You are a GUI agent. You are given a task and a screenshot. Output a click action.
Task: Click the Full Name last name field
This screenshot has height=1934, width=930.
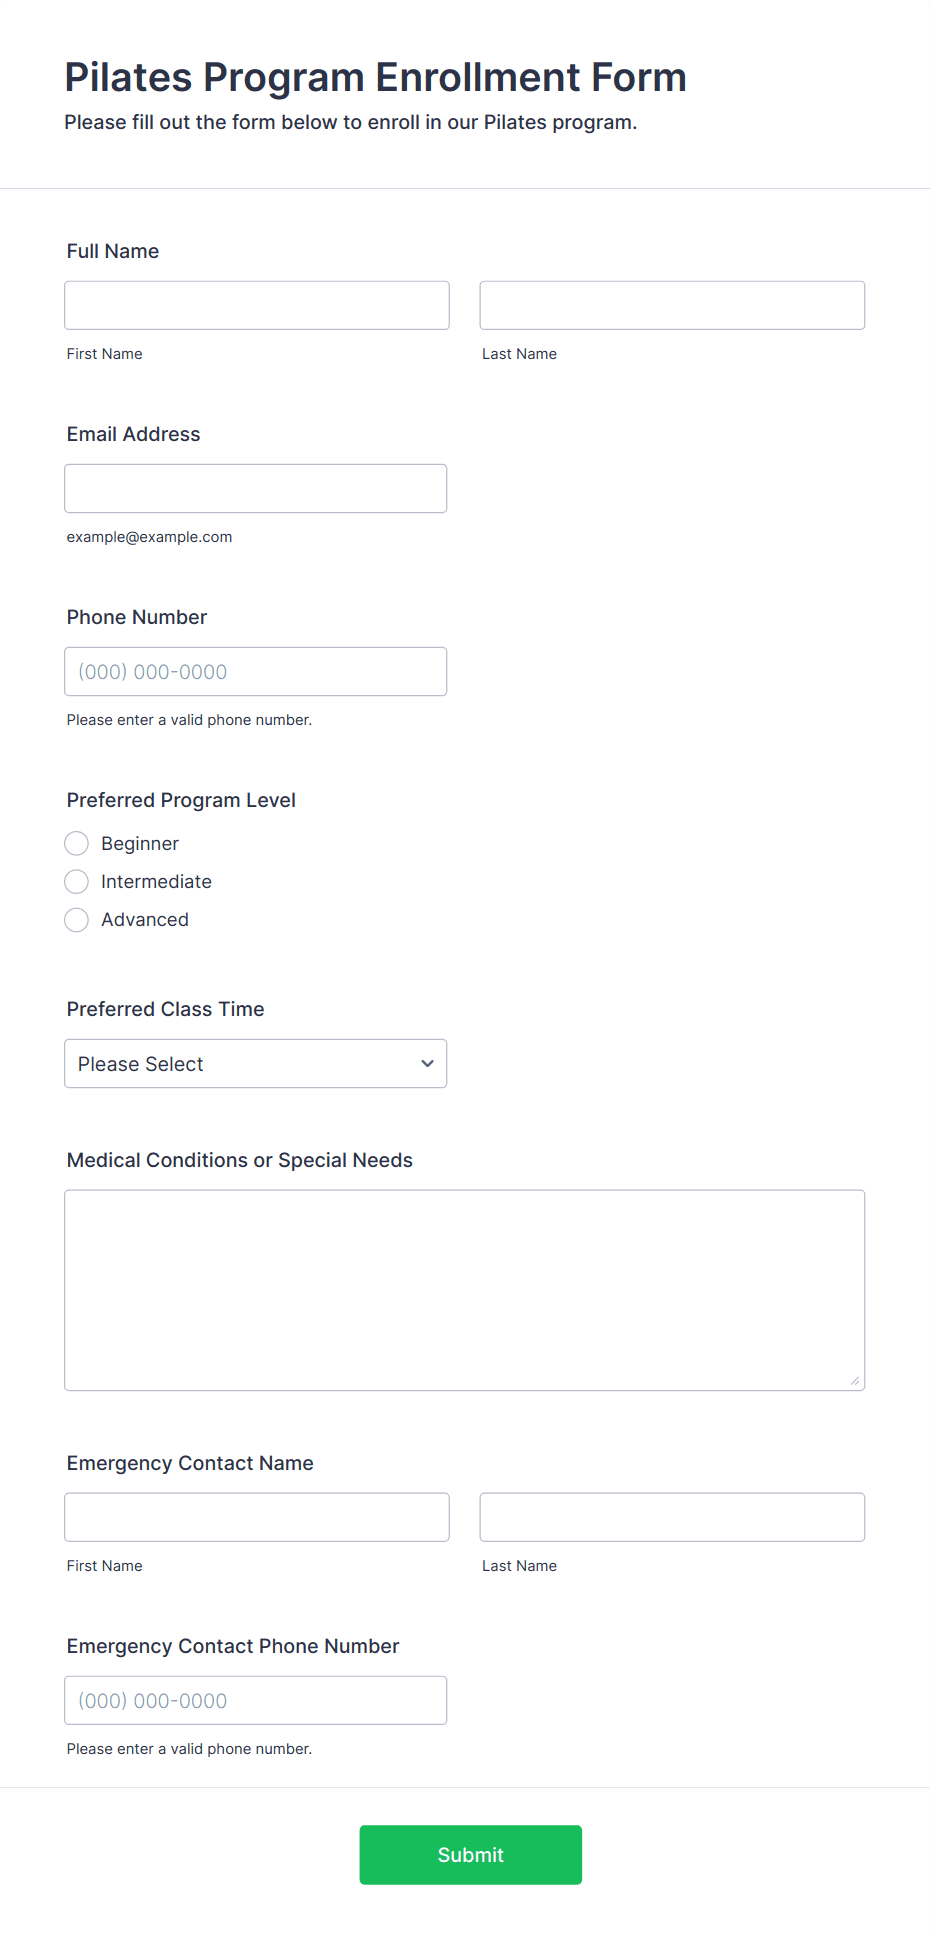(672, 305)
